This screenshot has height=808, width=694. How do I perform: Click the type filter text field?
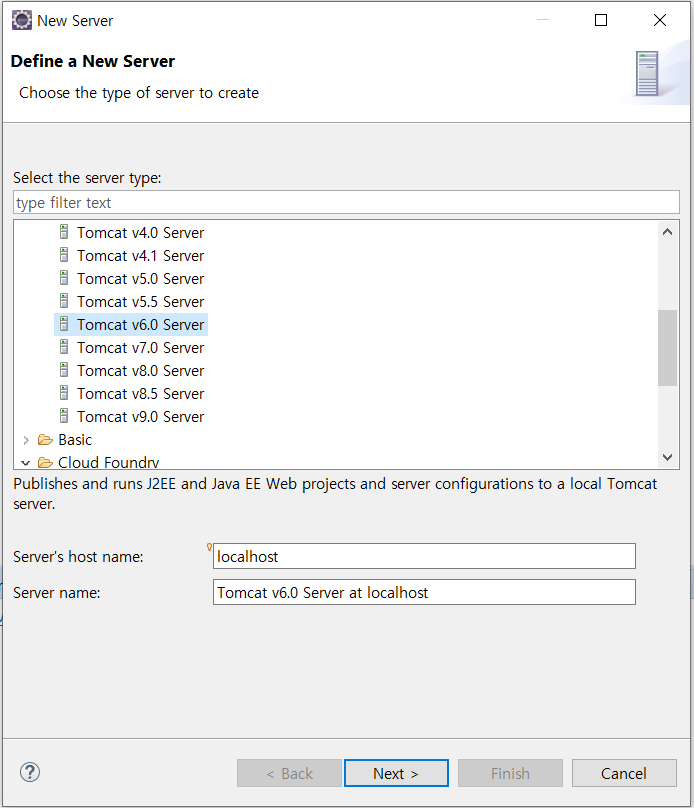[x=346, y=203]
